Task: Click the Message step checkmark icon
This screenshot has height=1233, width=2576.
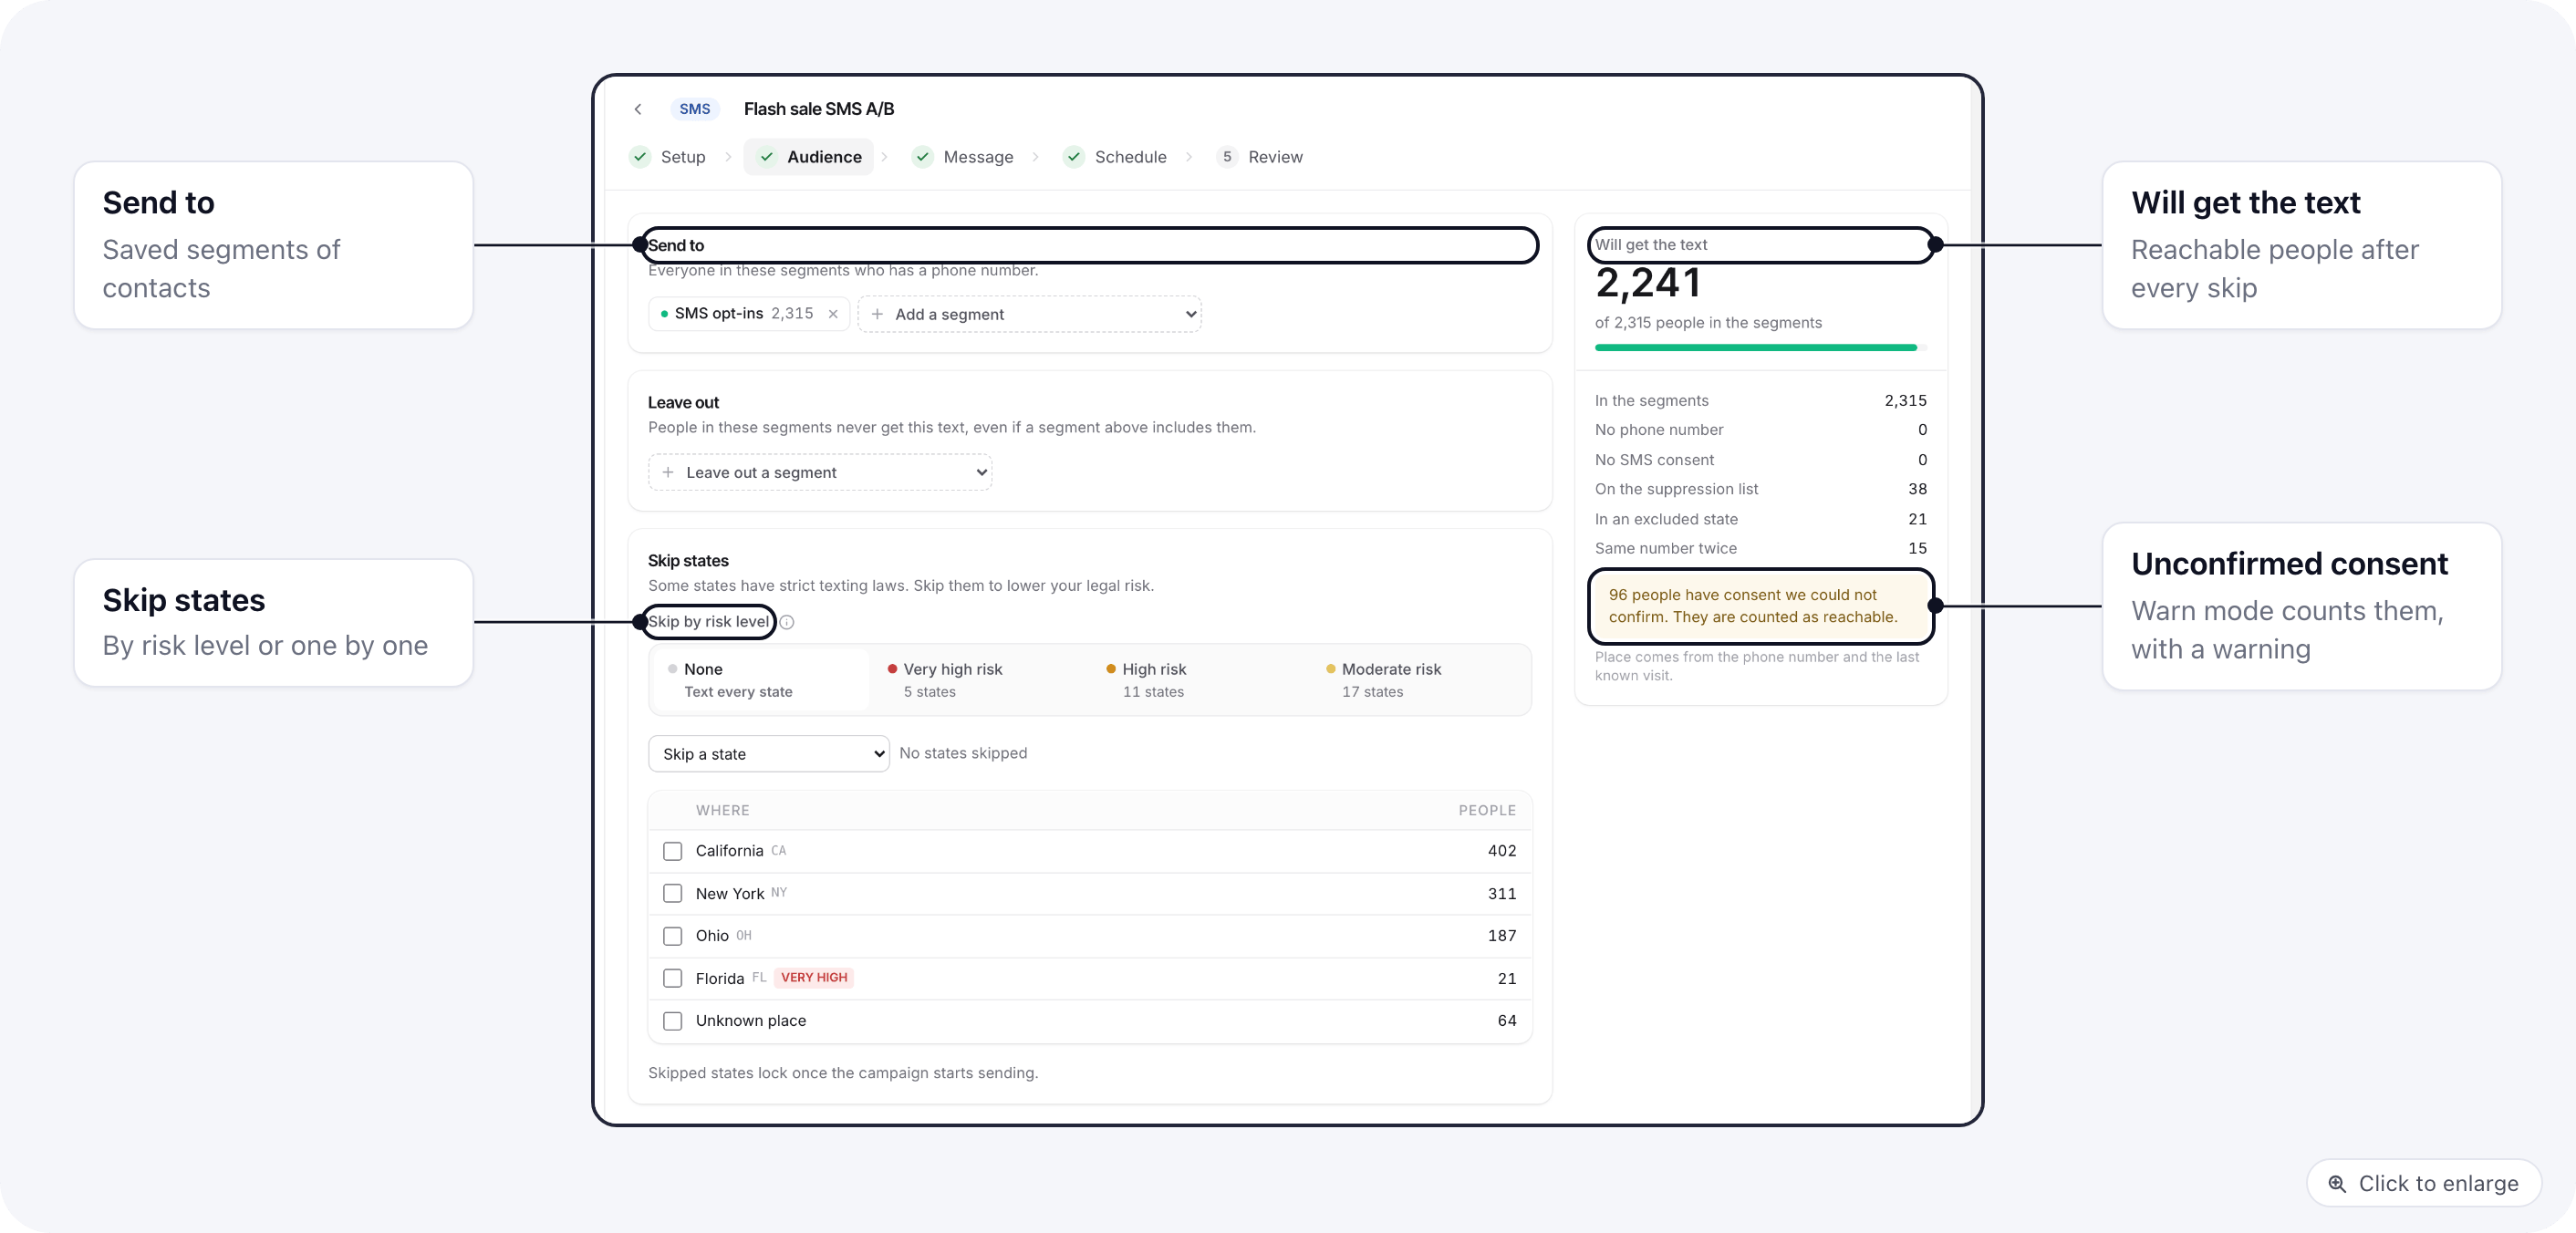Action: tap(923, 157)
